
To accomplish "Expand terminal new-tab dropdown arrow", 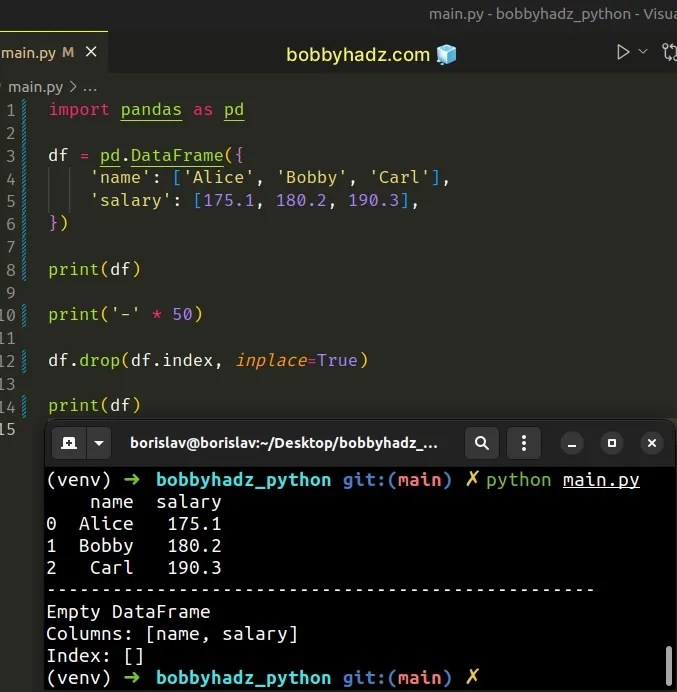I will point(99,443).
